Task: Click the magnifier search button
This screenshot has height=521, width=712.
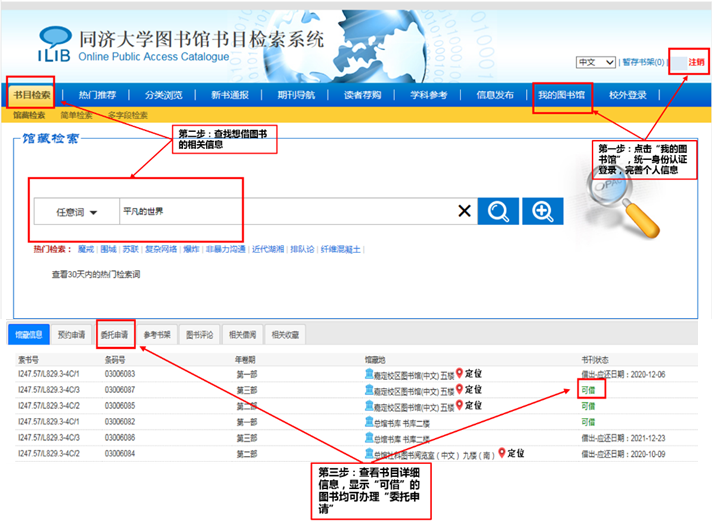Action: click(498, 211)
